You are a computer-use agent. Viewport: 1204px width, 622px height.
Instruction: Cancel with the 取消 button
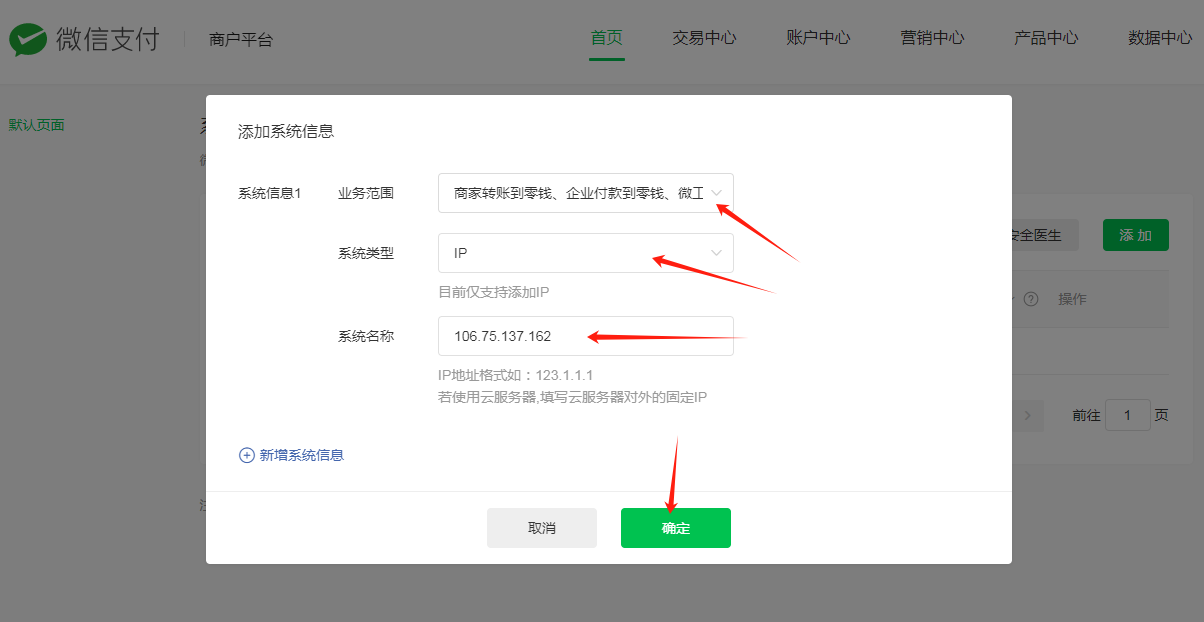click(x=542, y=528)
